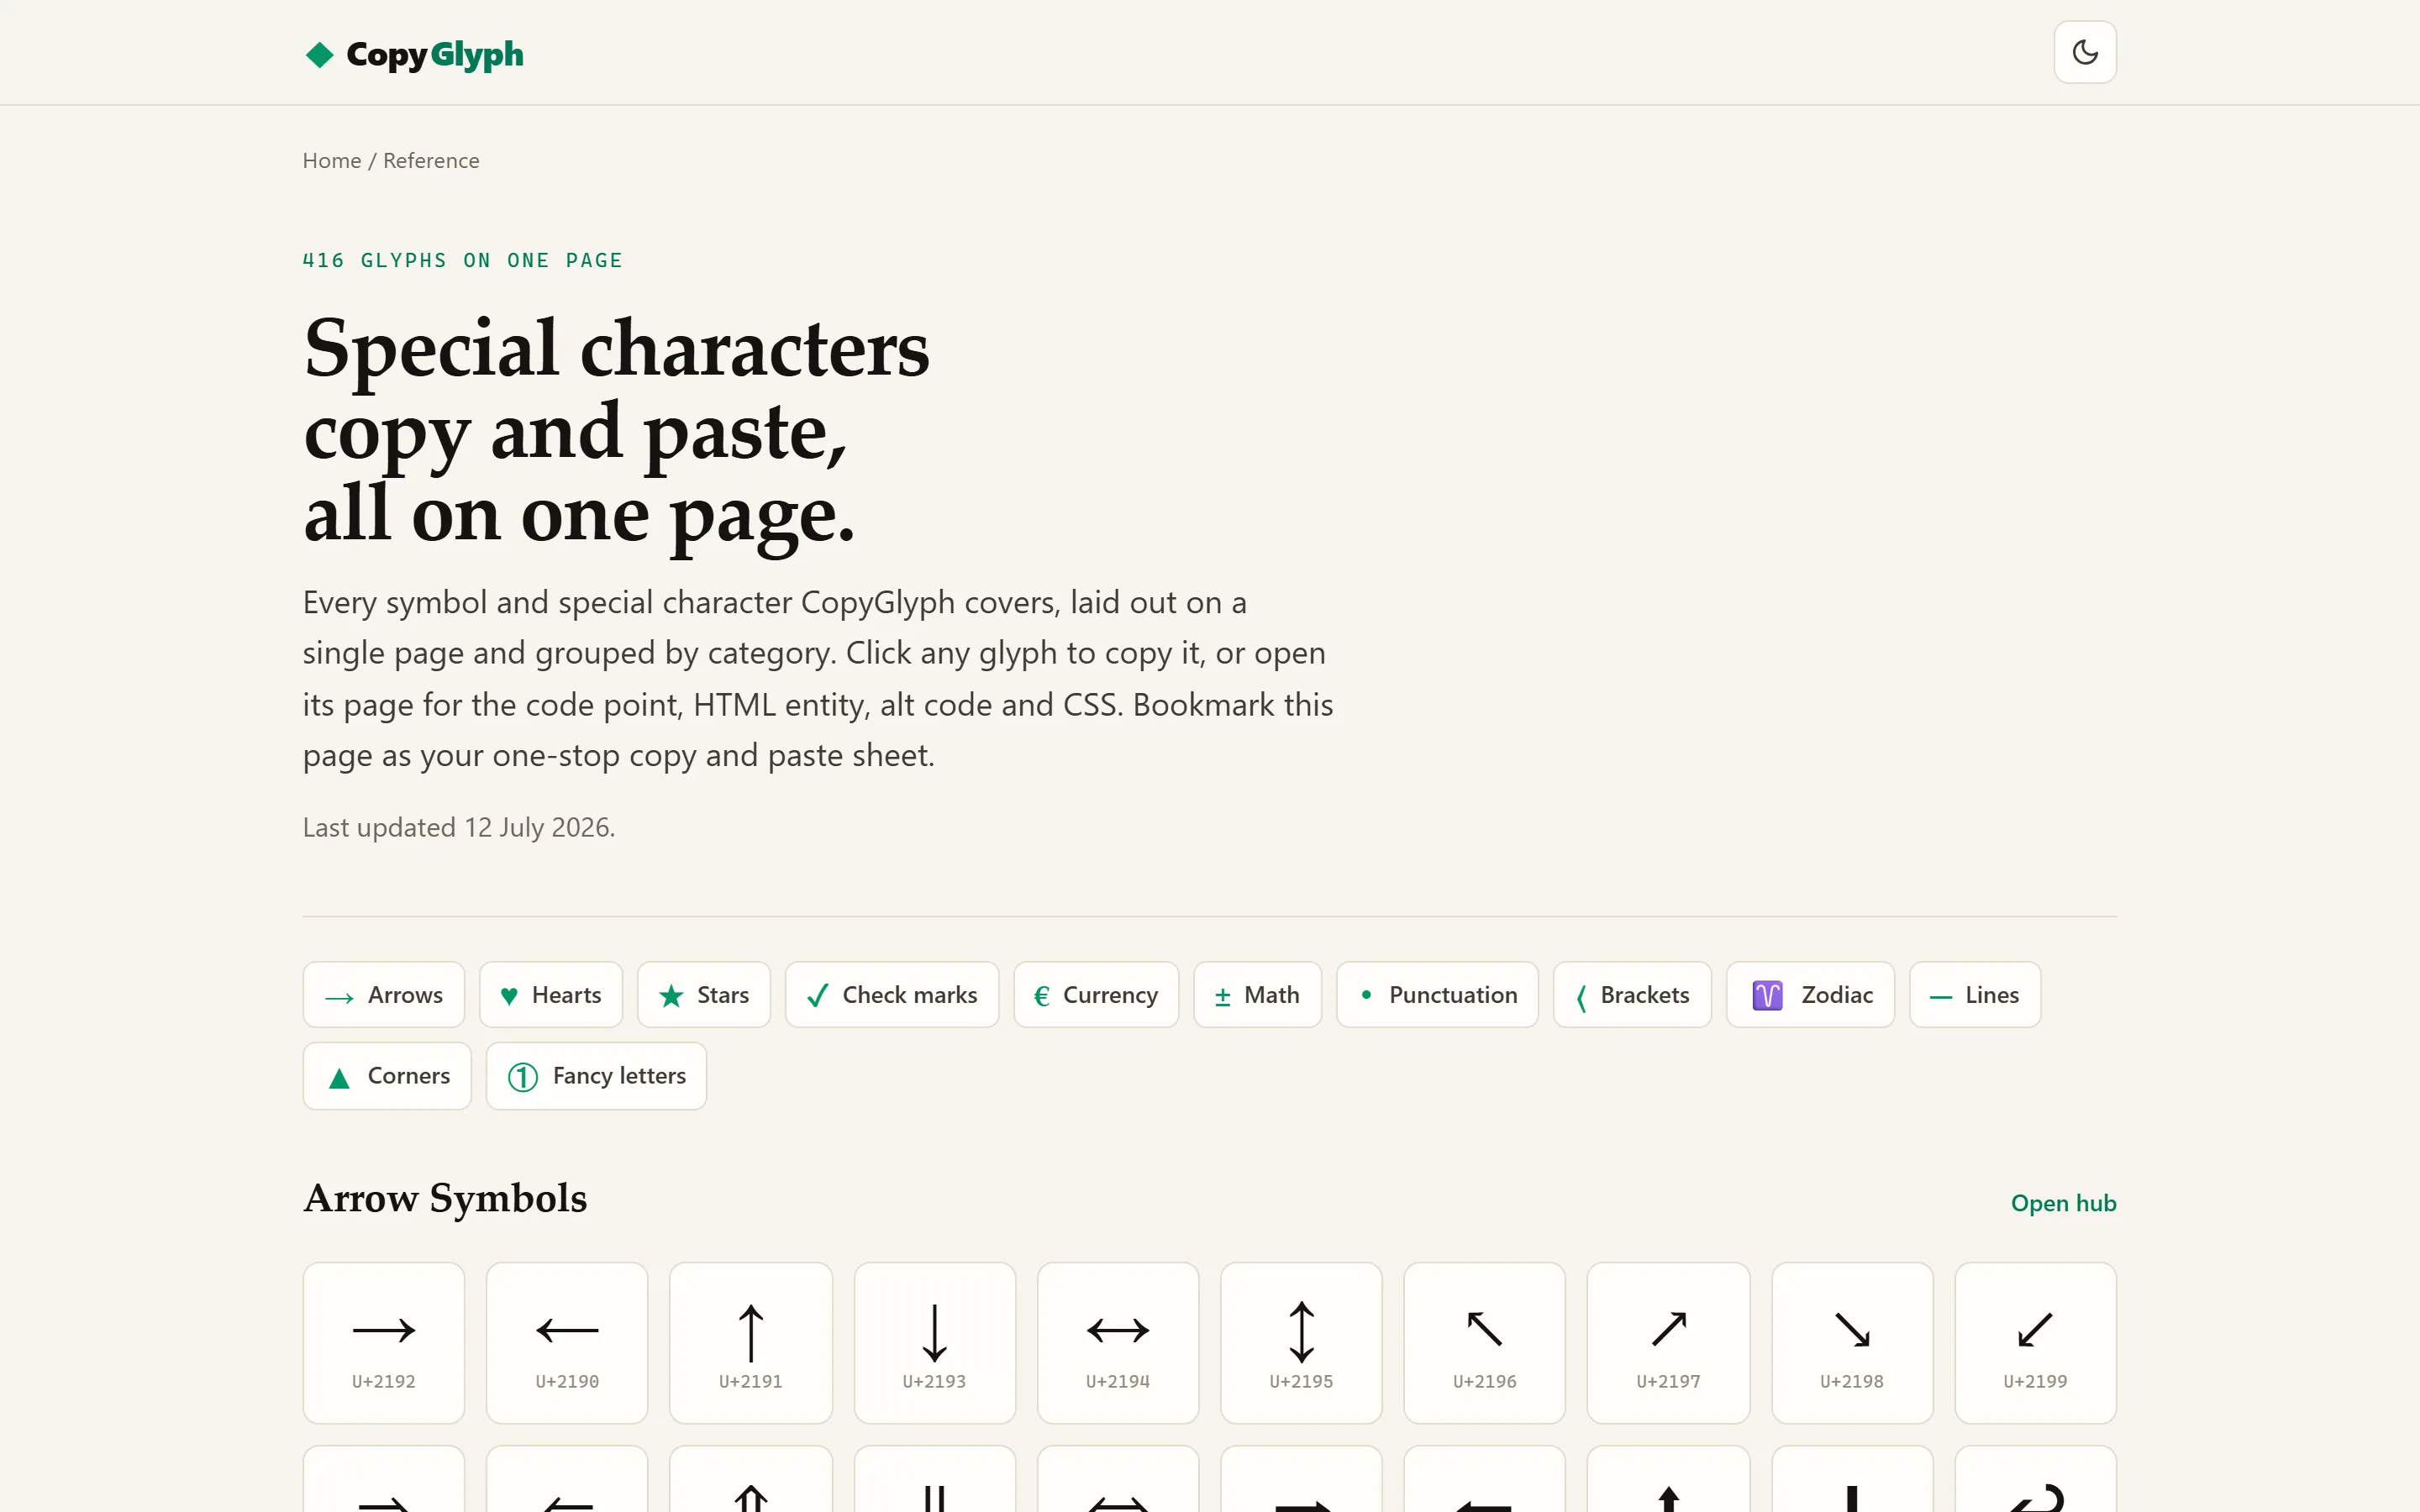Copy the down arrow glyph U+2193
The width and height of the screenshot is (2420, 1512).
point(935,1342)
